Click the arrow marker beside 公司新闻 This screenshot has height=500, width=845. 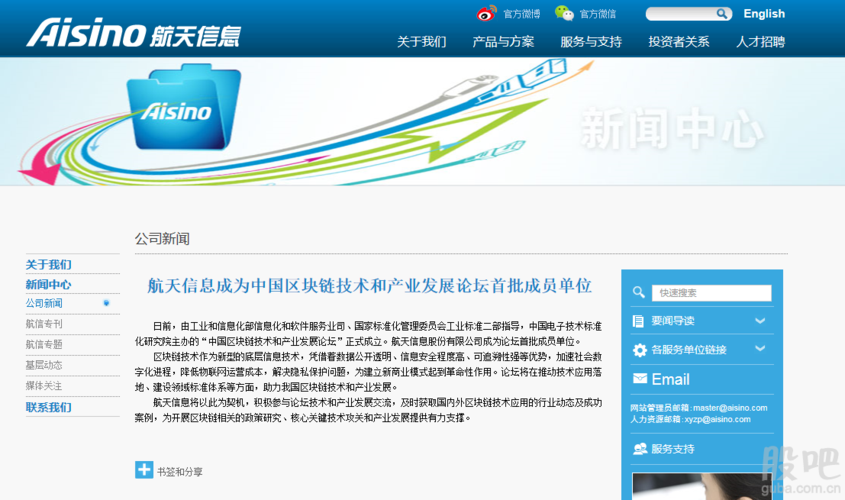106,303
